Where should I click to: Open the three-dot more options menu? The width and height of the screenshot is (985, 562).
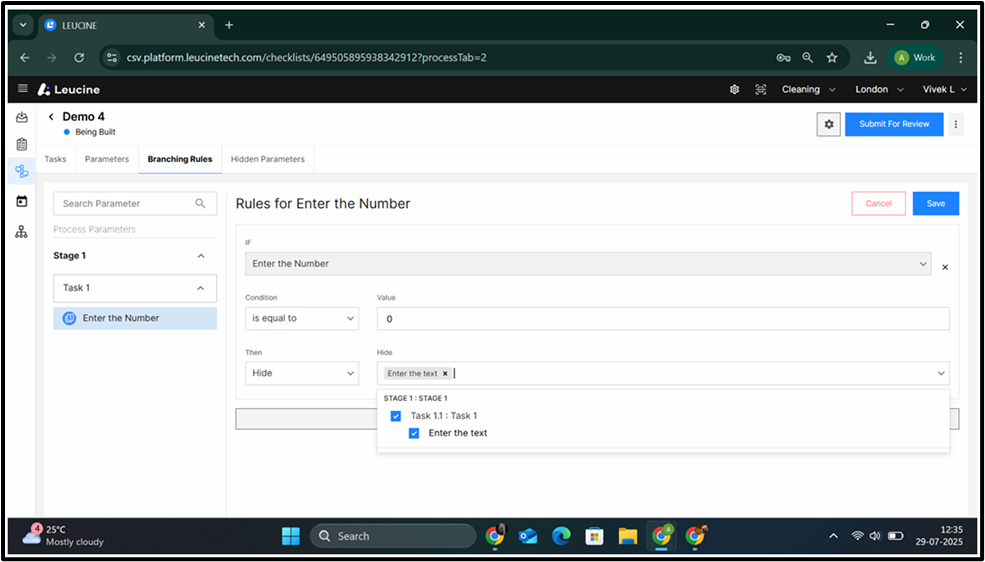click(956, 124)
